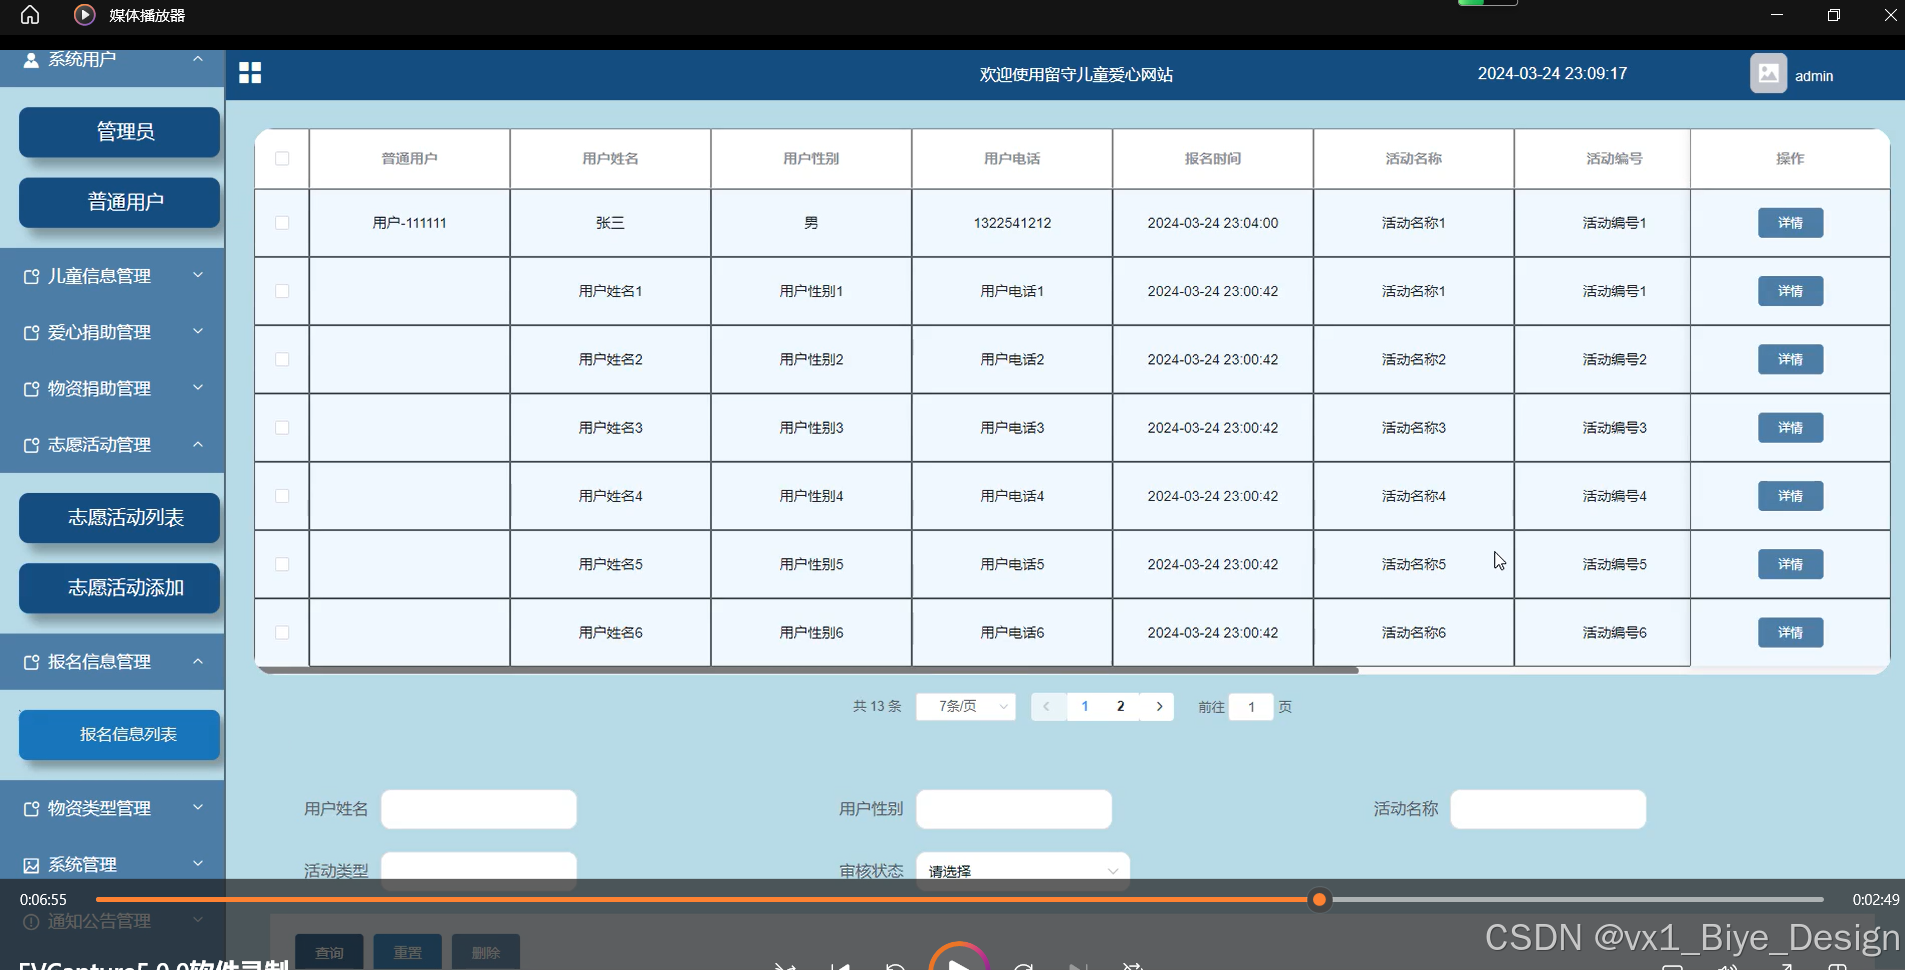The image size is (1905, 970).
Task: Click the 查询 search button
Action: point(329,952)
